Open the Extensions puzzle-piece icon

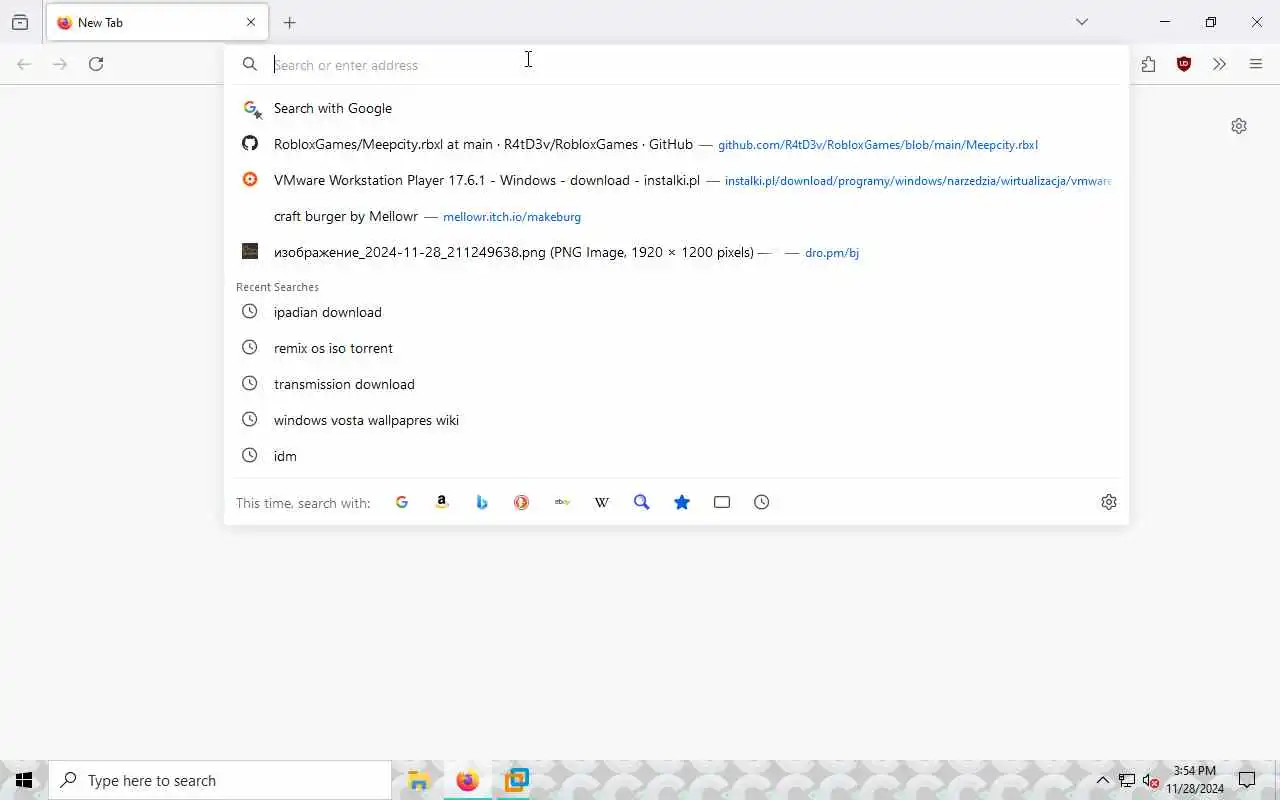click(1148, 64)
